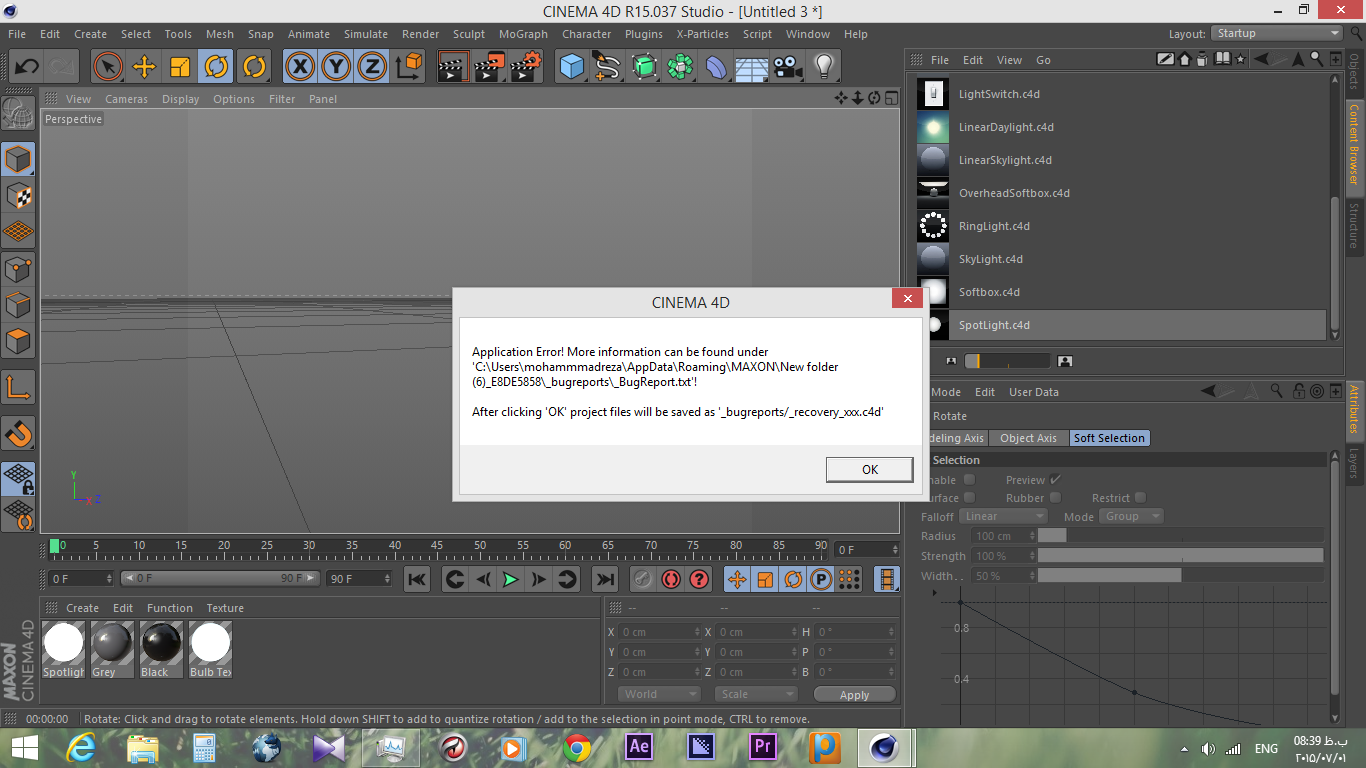Select the Move tool in top toolbar
Viewport: 1366px width, 768px height.
144,67
